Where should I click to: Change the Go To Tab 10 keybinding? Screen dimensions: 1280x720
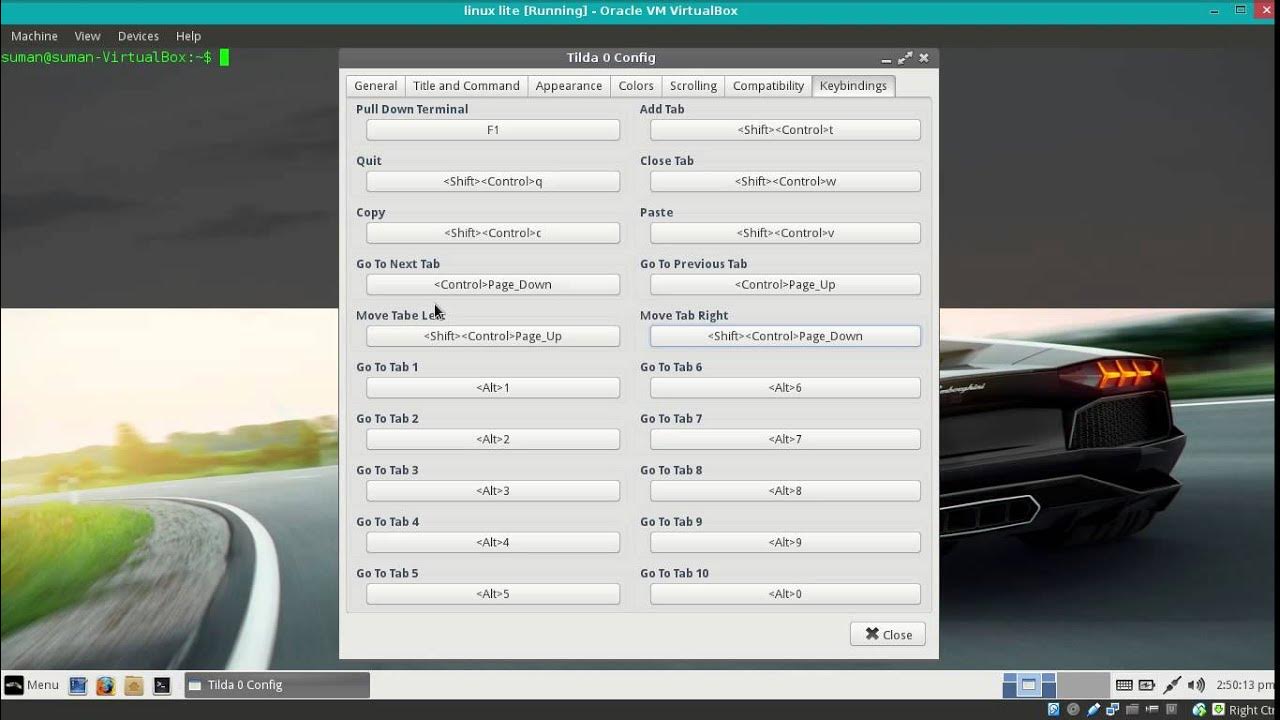tap(785, 594)
